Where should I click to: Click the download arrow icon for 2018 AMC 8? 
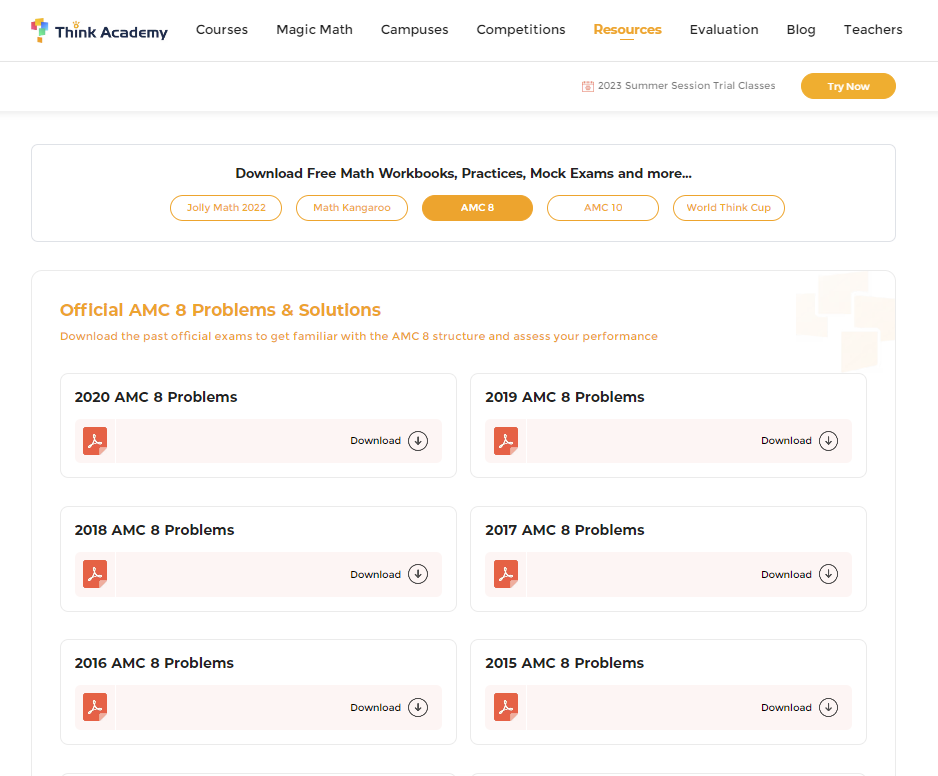point(418,574)
